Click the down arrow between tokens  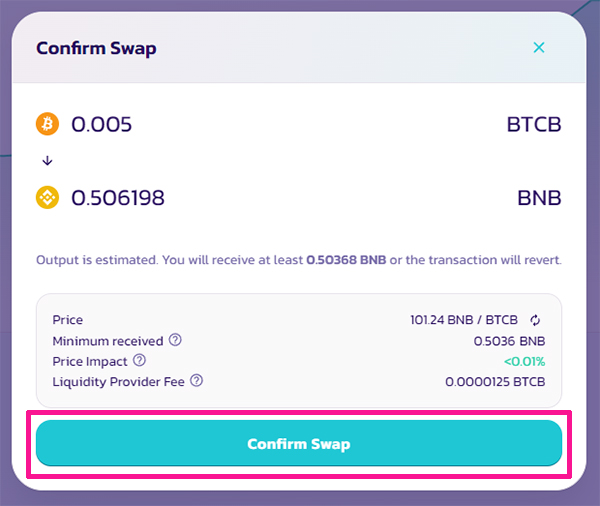tap(47, 160)
